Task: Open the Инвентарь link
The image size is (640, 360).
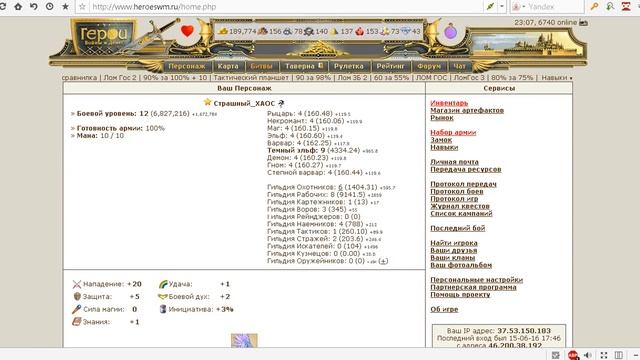Action: click(x=449, y=103)
